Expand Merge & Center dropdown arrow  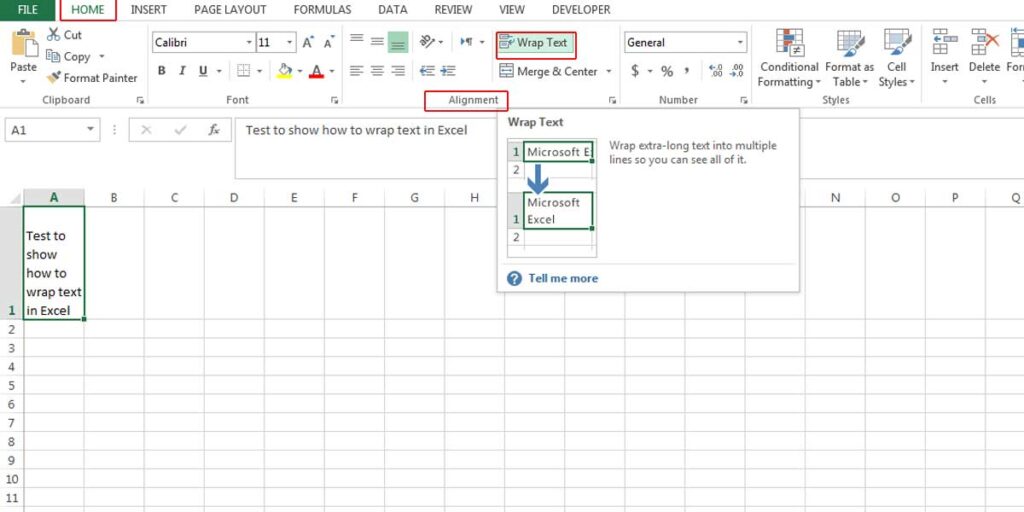point(609,71)
